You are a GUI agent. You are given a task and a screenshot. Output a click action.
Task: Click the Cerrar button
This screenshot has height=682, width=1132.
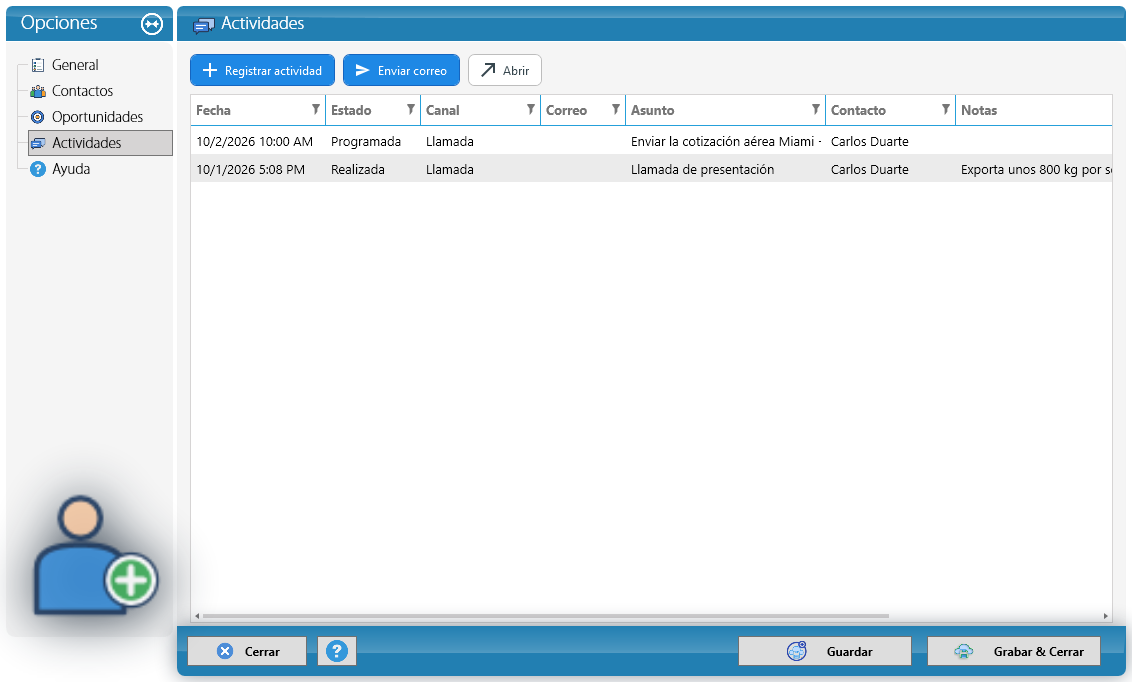click(247, 651)
